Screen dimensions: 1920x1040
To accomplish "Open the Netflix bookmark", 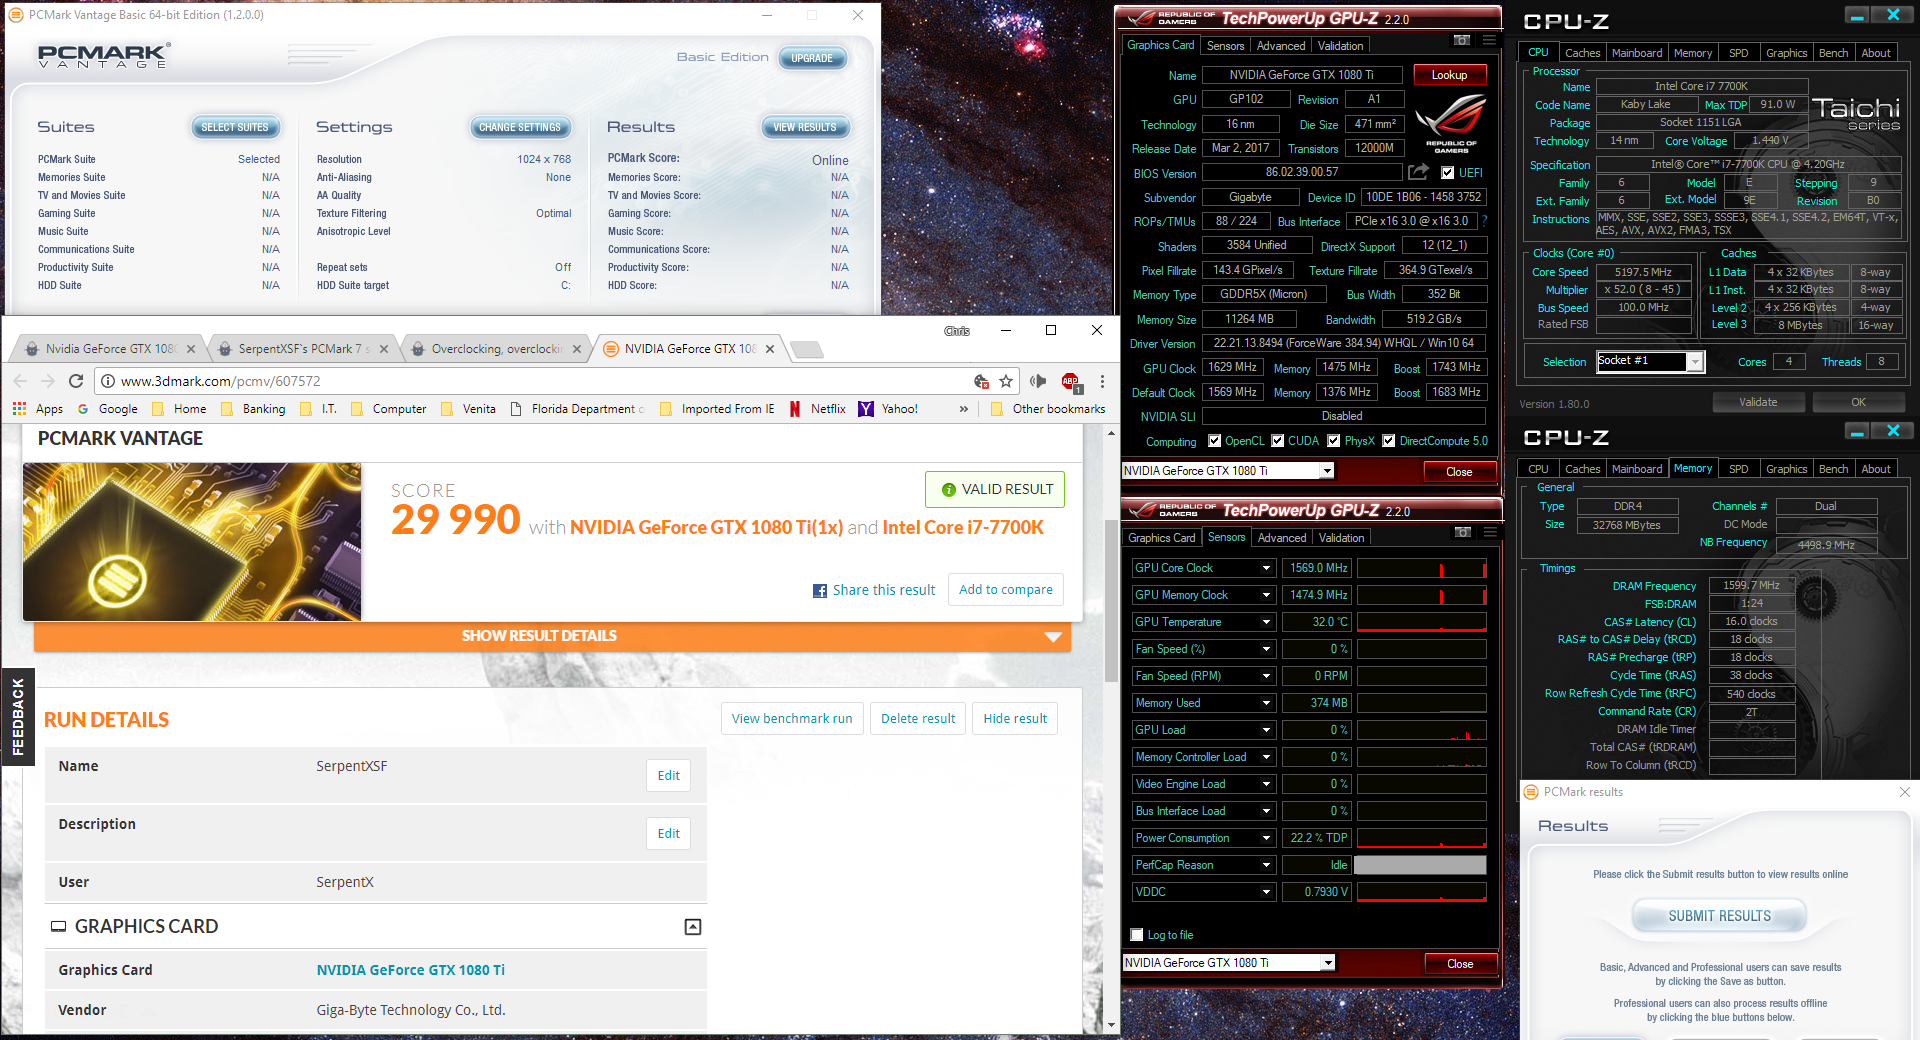I will 818,409.
